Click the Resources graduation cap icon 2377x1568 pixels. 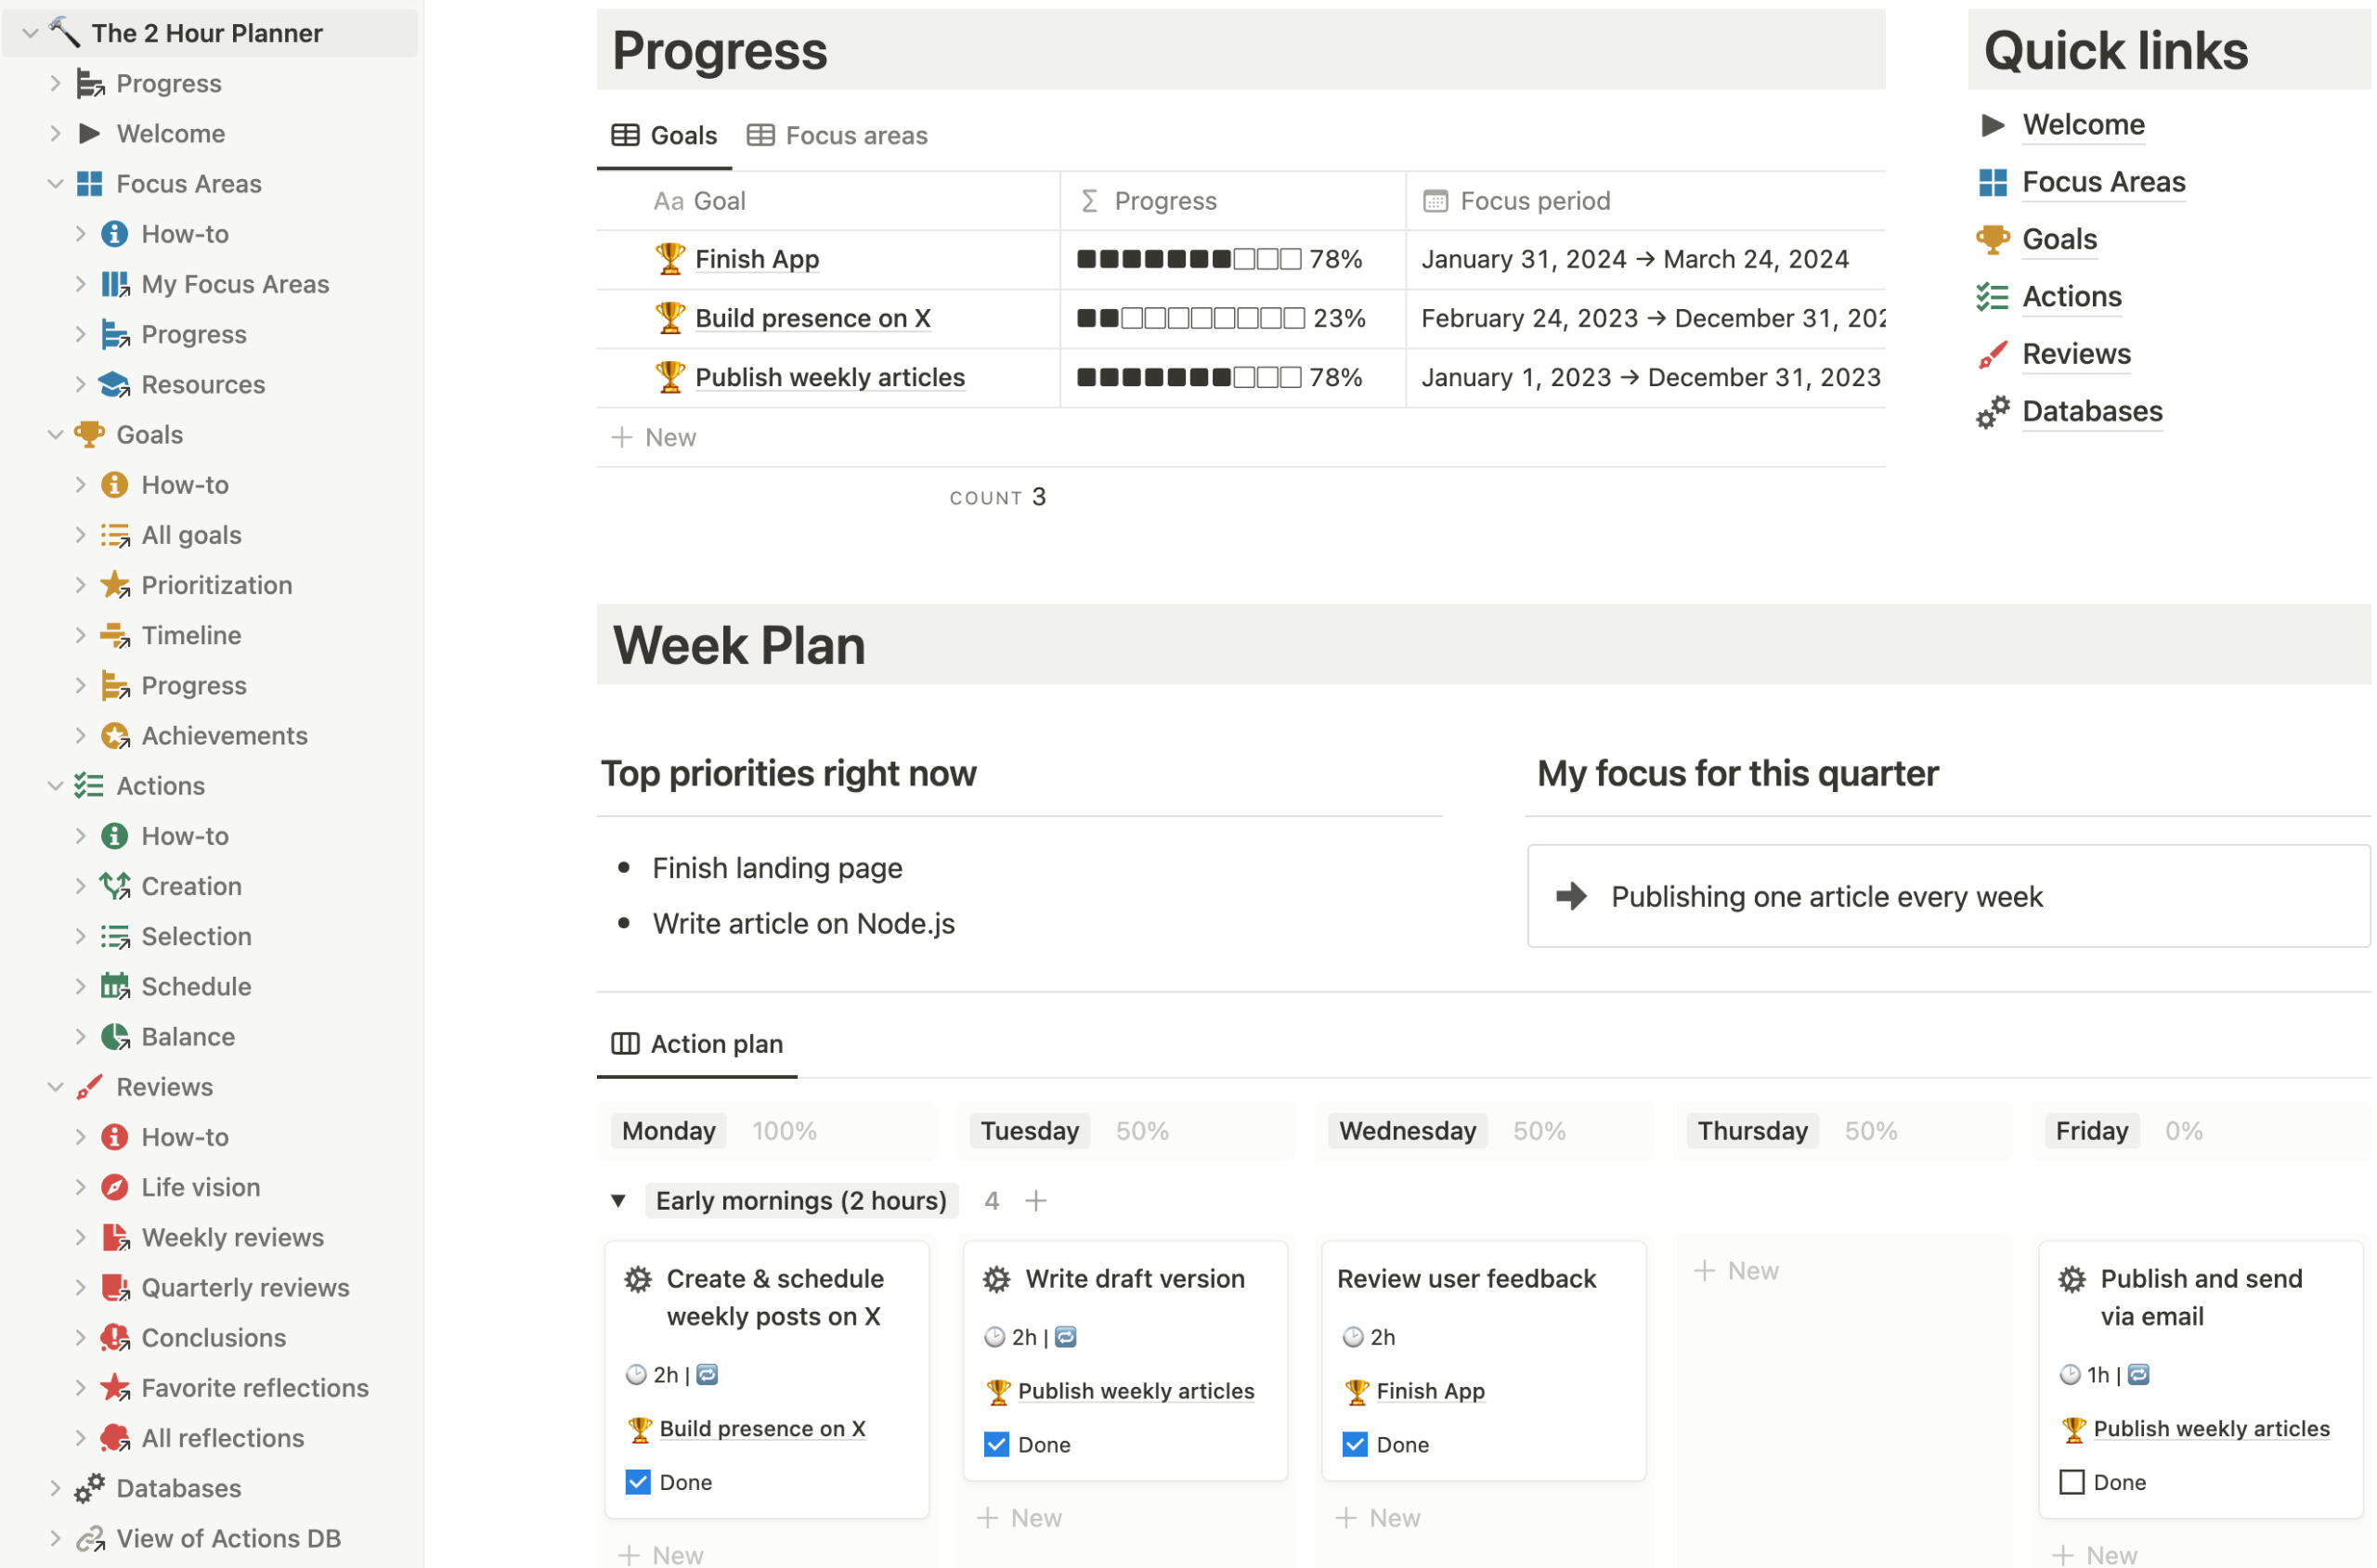[x=115, y=385]
